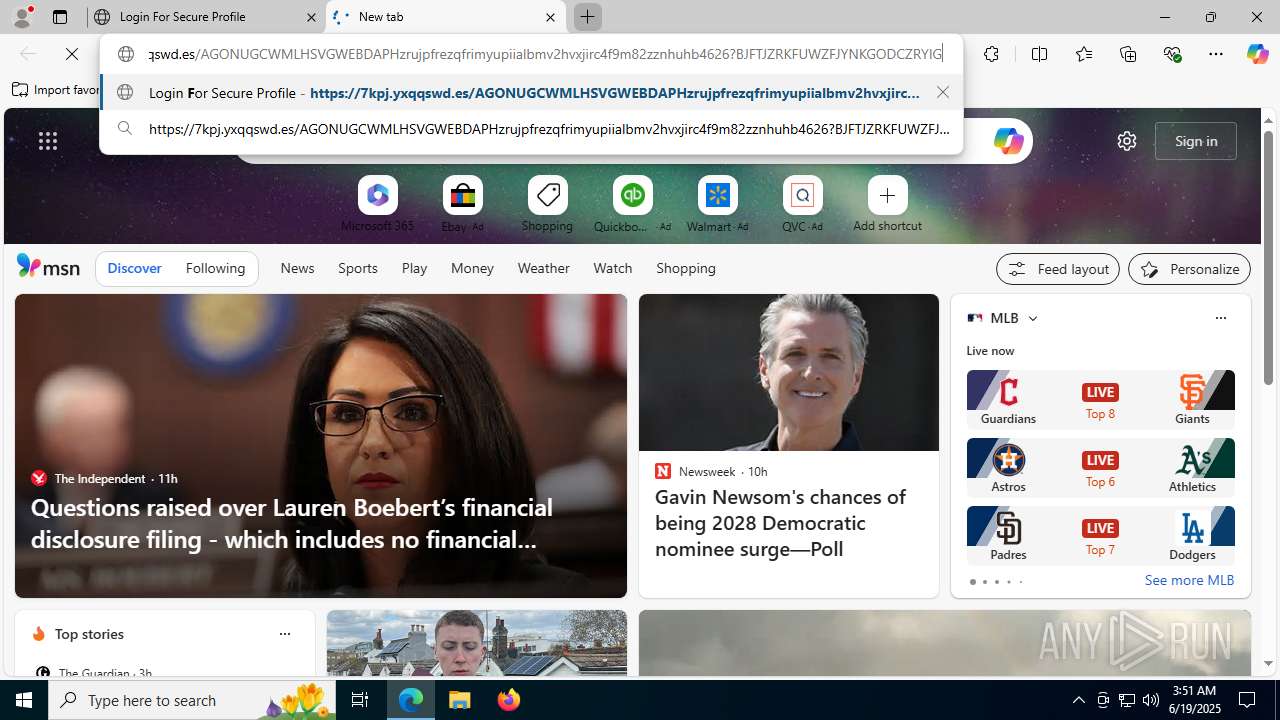Select the first URL suggestion in dropdown
The image size is (1280, 720).
(531, 92)
